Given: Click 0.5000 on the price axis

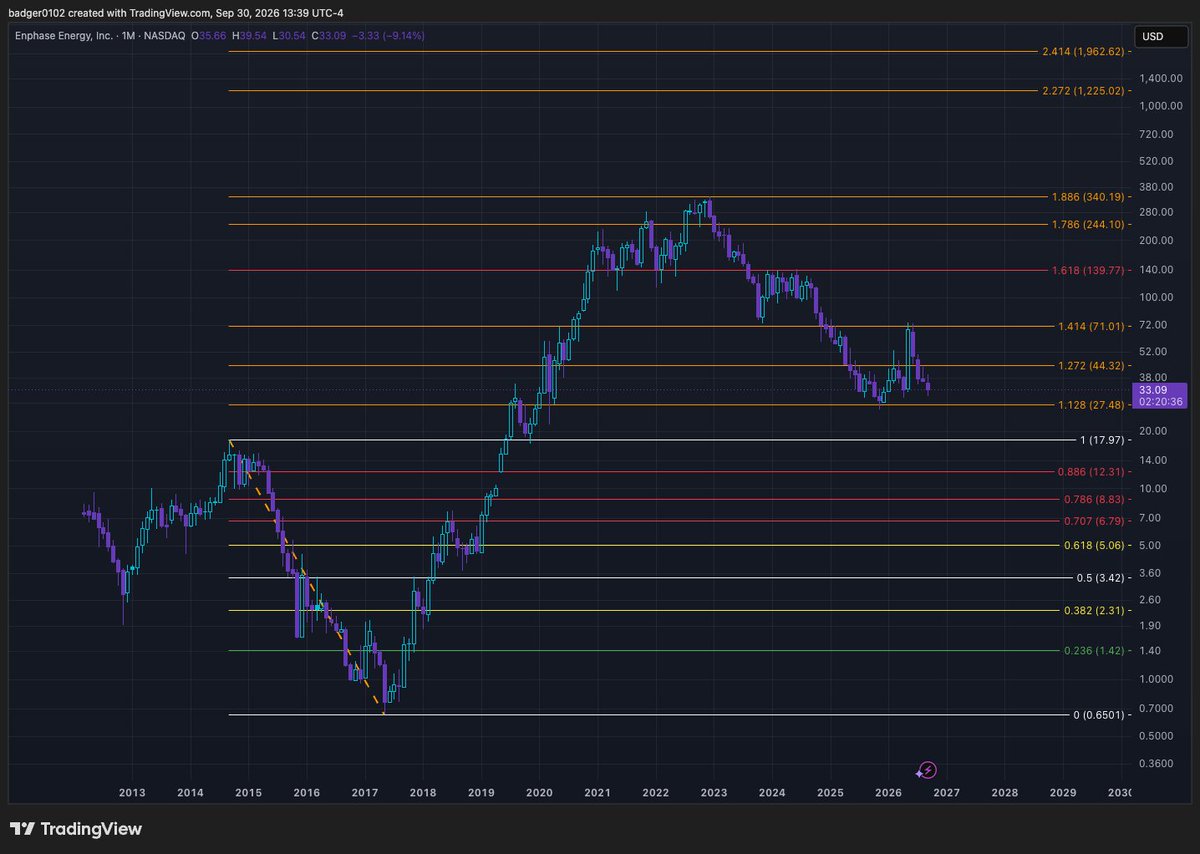Looking at the screenshot, I should pos(1157,737).
